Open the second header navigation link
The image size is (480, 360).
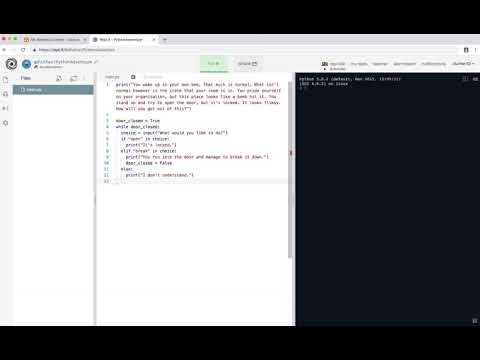[x=359, y=64]
